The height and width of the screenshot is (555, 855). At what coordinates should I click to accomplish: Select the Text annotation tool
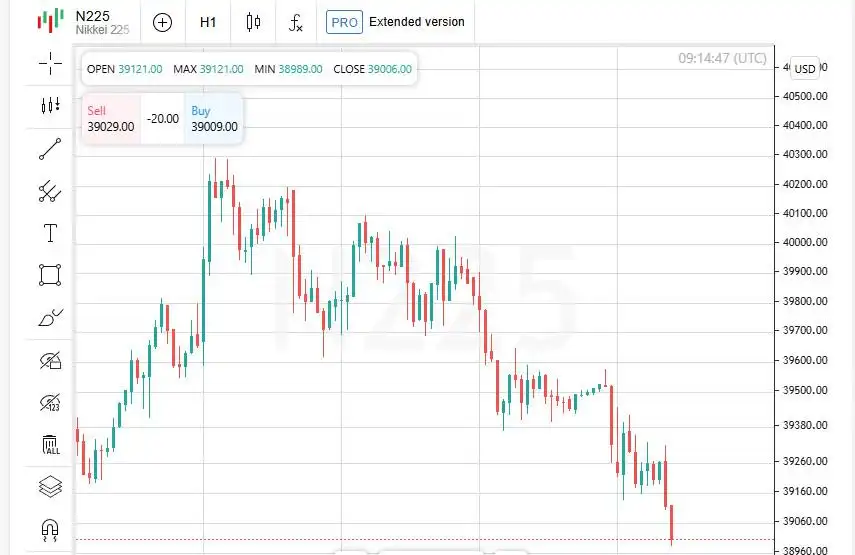coord(50,233)
